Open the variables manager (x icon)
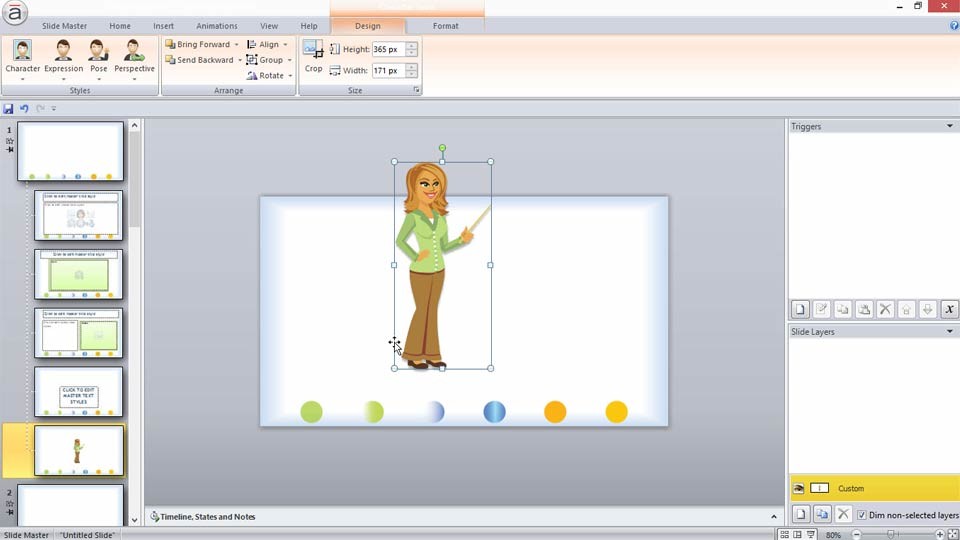 949,309
